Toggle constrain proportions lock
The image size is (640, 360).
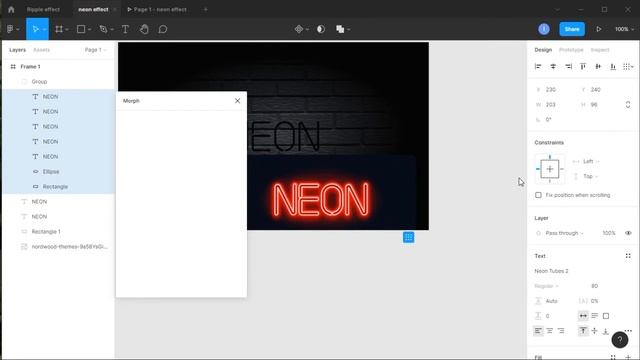[628, 104]
